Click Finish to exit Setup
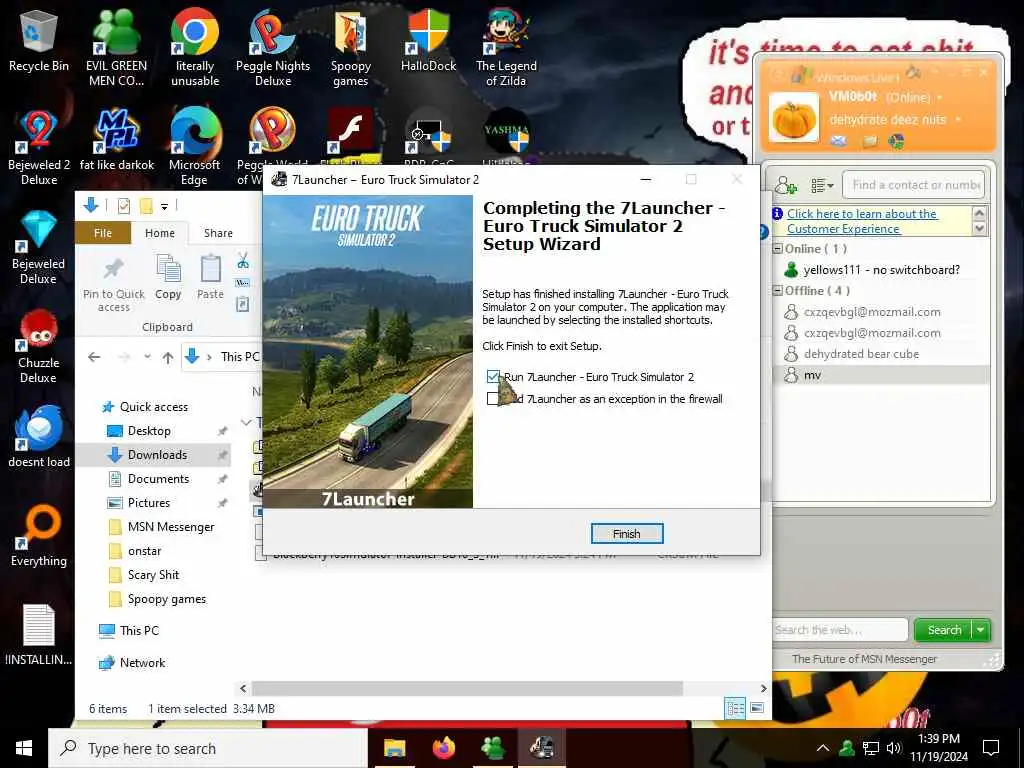Screen dimensions: 1024x768 tap(627, 534)
